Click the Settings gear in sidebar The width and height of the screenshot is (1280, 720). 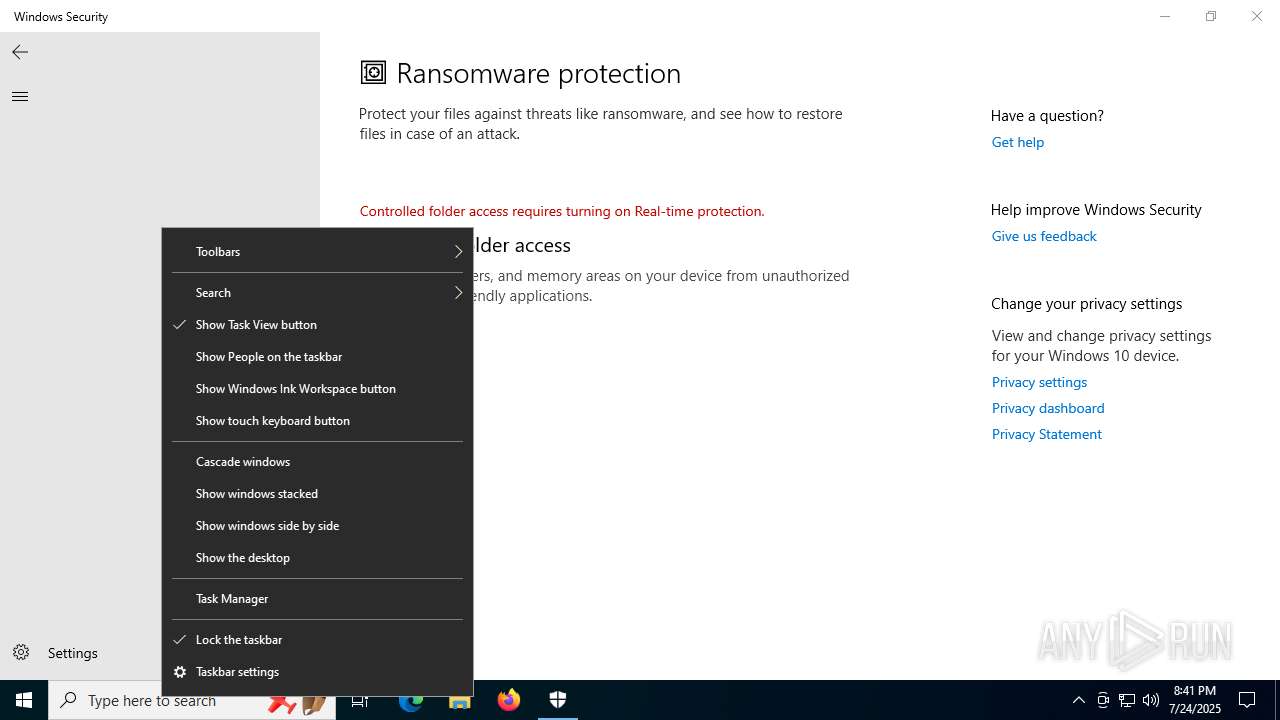pyautogui.click(x=21, y=653)
